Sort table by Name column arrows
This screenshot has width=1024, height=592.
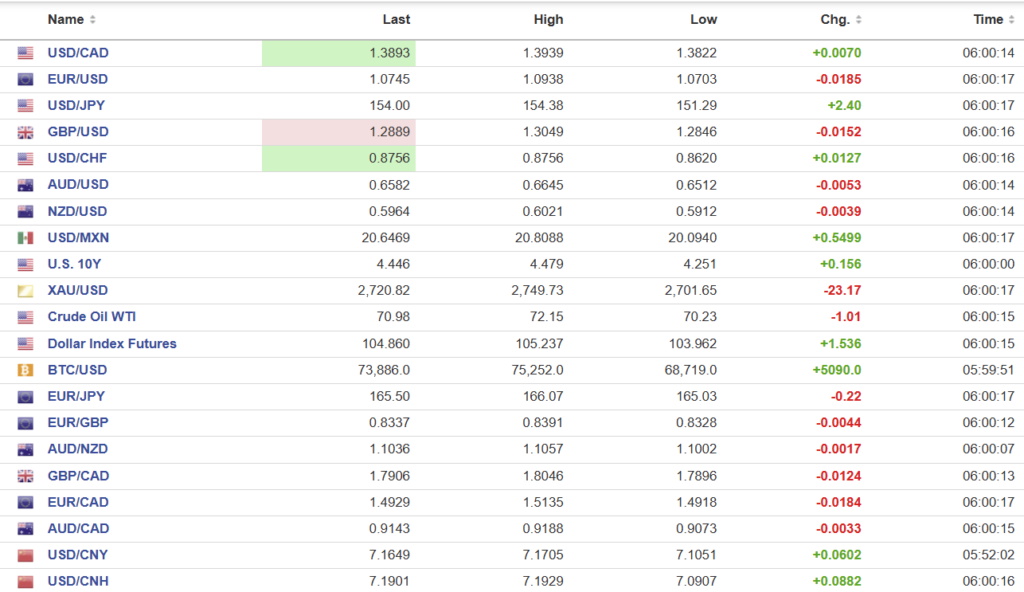point(93,20)
